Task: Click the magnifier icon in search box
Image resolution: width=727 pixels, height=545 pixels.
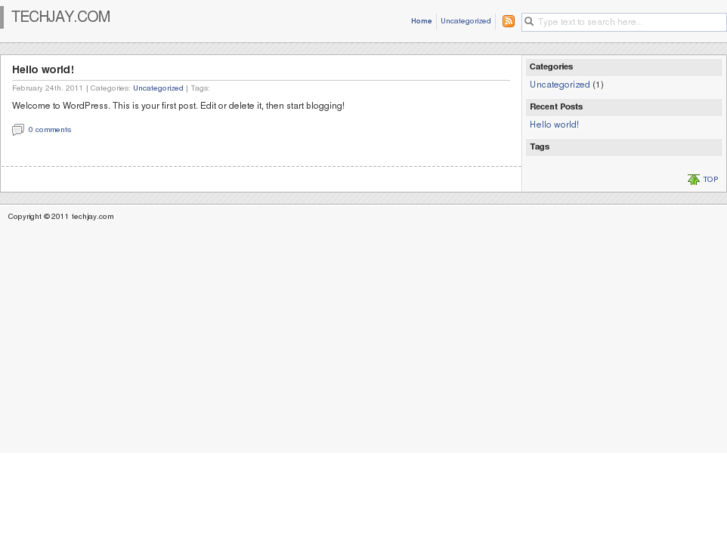Action: click(529, 21)
